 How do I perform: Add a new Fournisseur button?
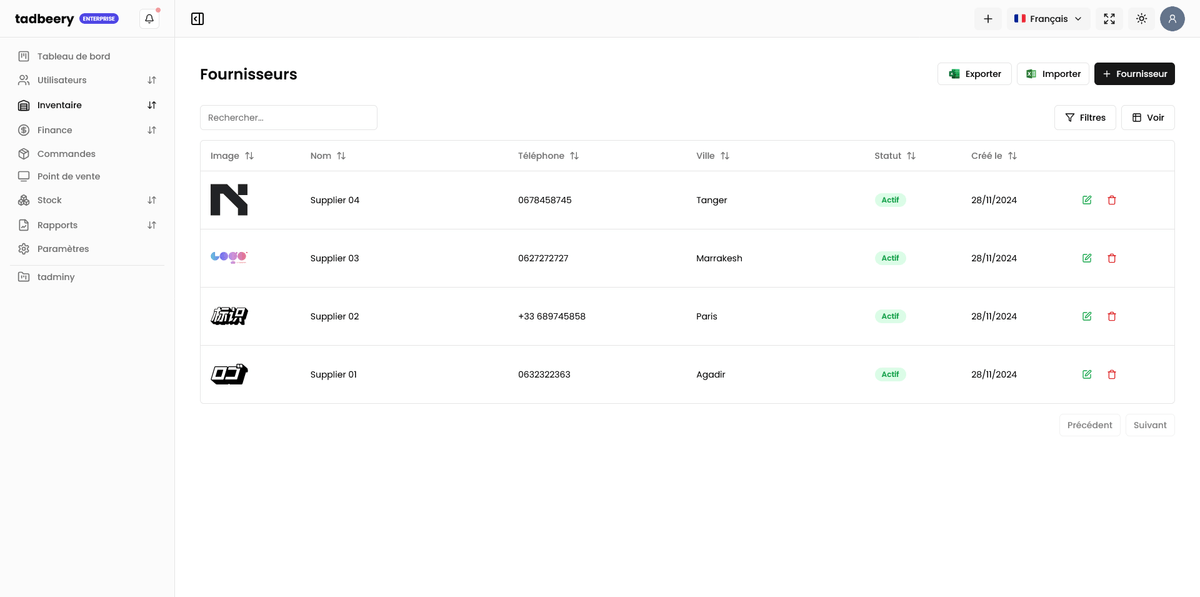[1134, 74]
